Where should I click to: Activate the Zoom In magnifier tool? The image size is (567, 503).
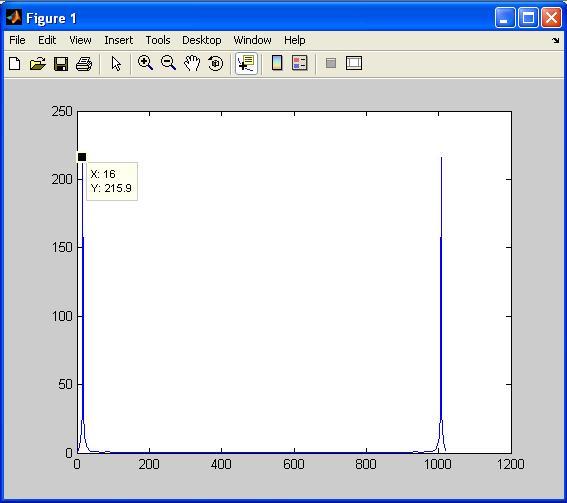145,63
